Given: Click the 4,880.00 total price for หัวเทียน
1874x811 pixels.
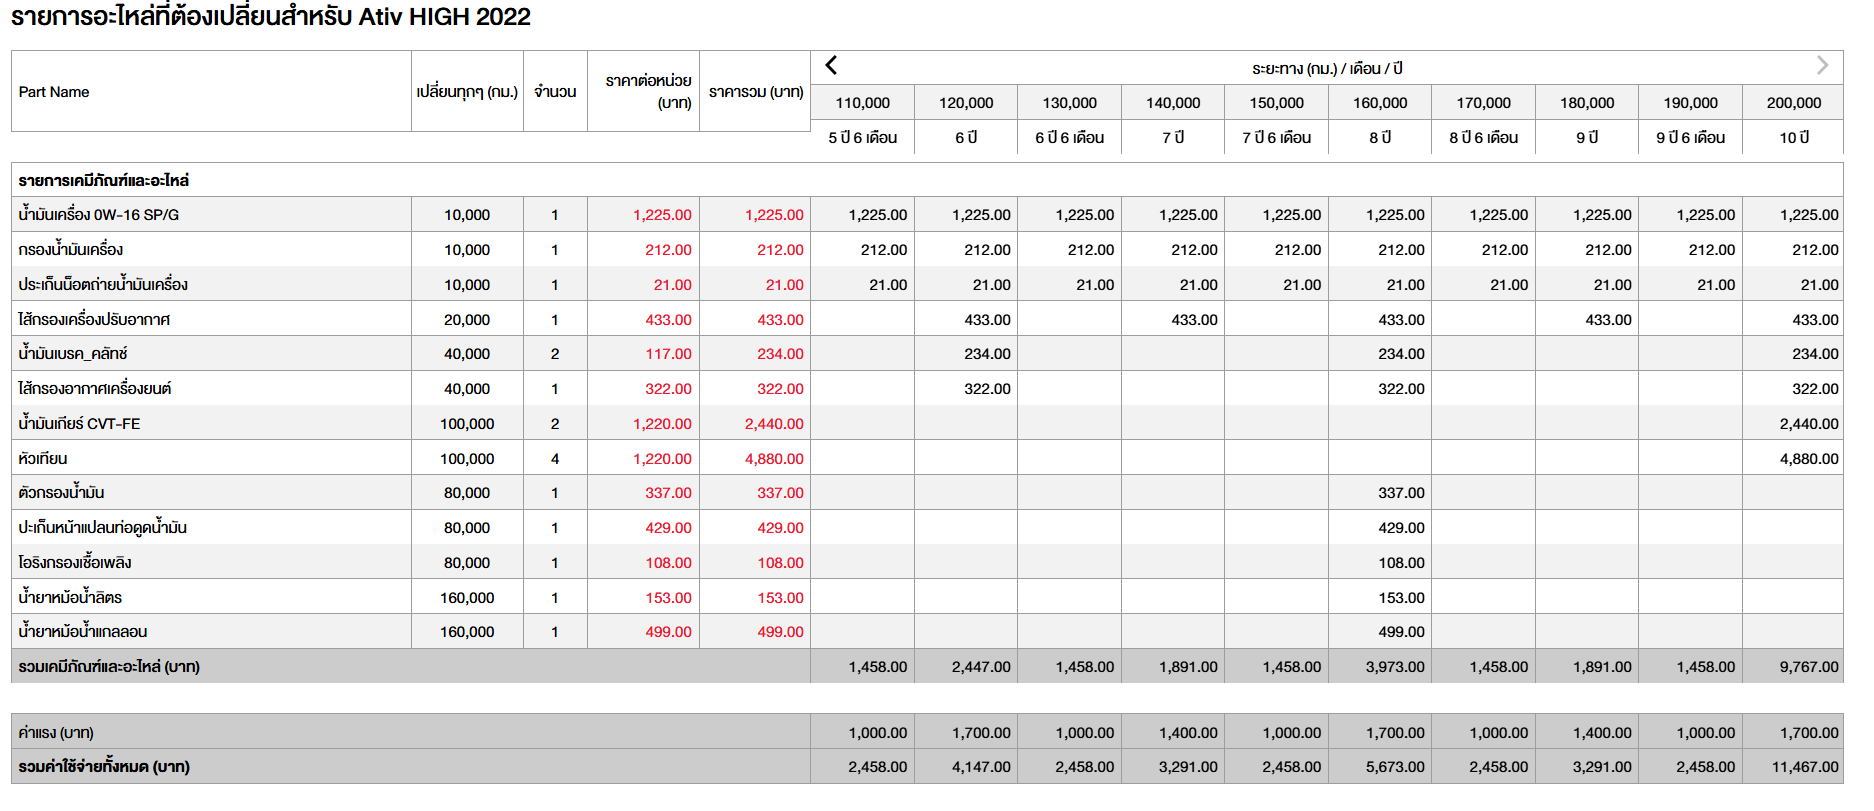Looking at the screenshot, I should tap(773, 459).
